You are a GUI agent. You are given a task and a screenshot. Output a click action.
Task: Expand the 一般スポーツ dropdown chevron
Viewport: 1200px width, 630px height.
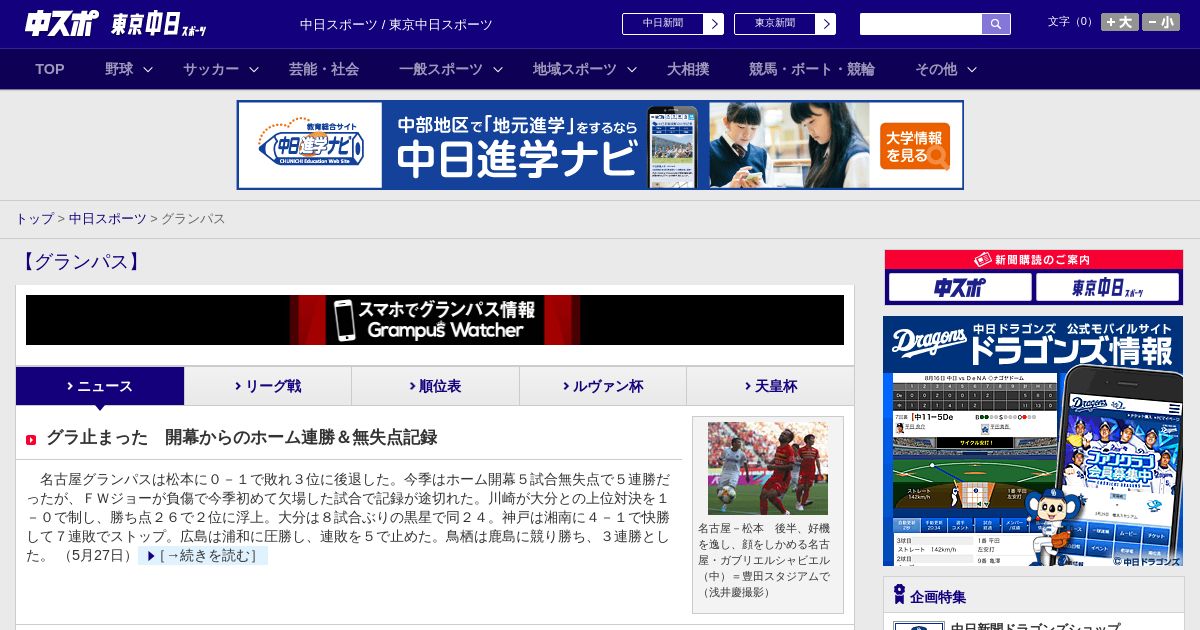tap(498, 69)
